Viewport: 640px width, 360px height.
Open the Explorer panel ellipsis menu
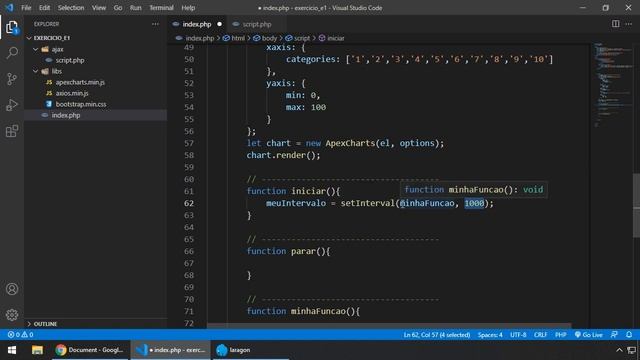pos(155,24)
